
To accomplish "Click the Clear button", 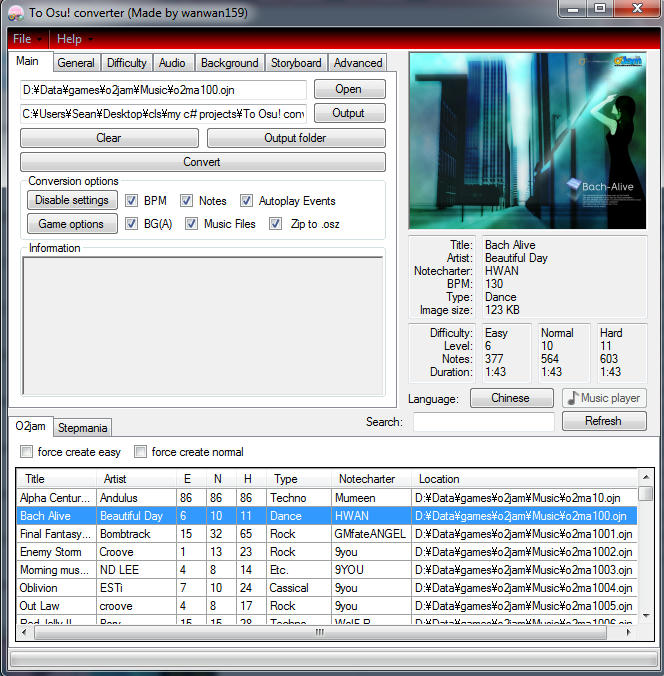I will pyautogui.click(x=109, y=138).
